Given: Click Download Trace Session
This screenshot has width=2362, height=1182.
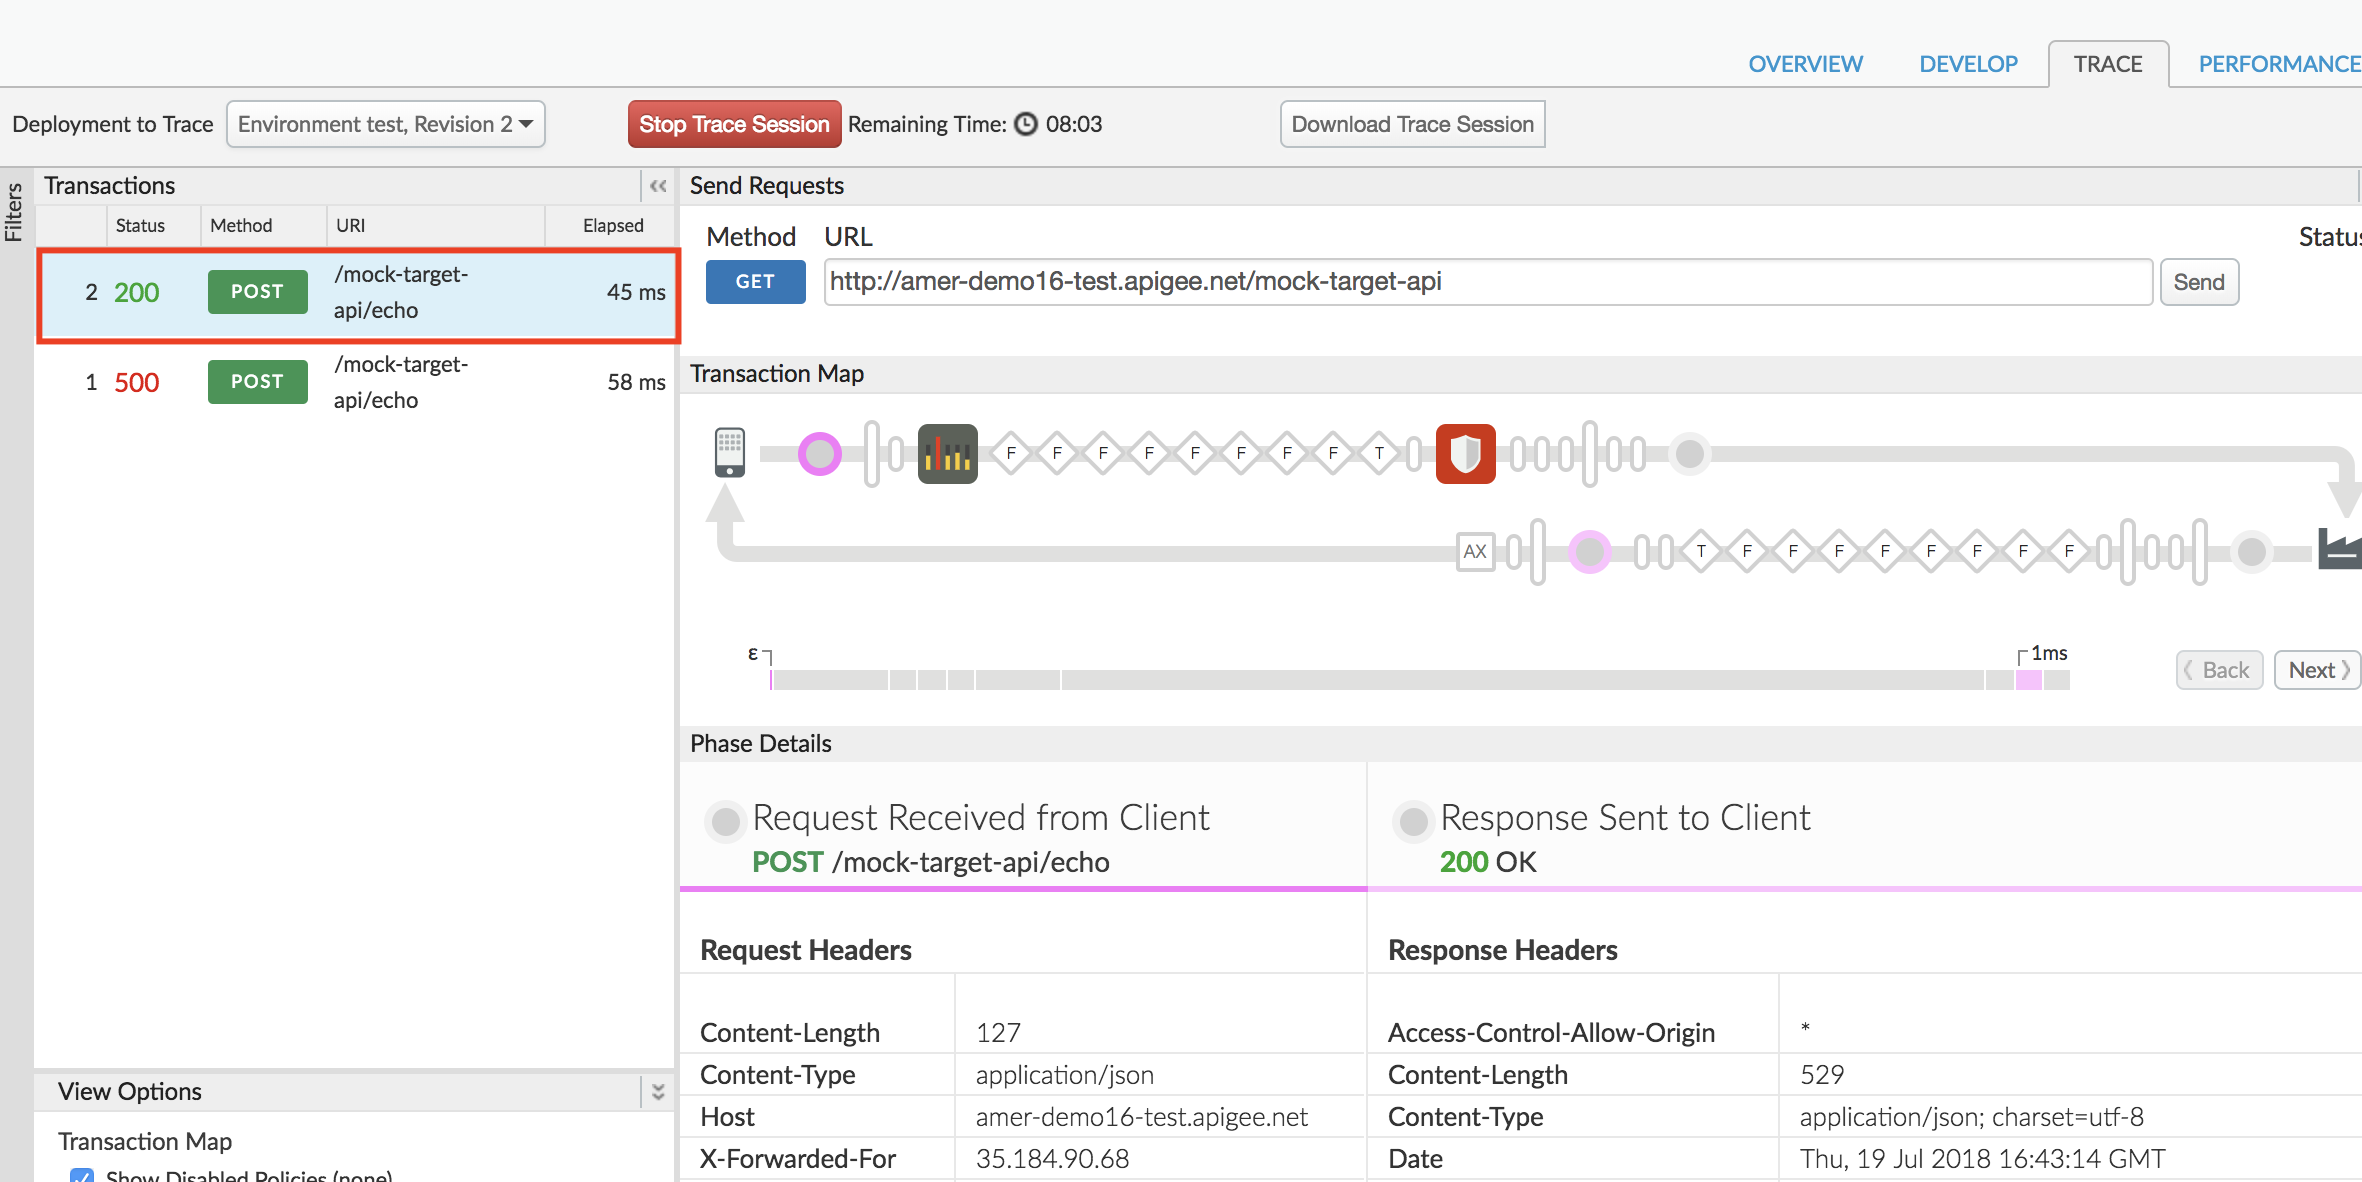Looking at the screenshot, I should pos(1412,124).
